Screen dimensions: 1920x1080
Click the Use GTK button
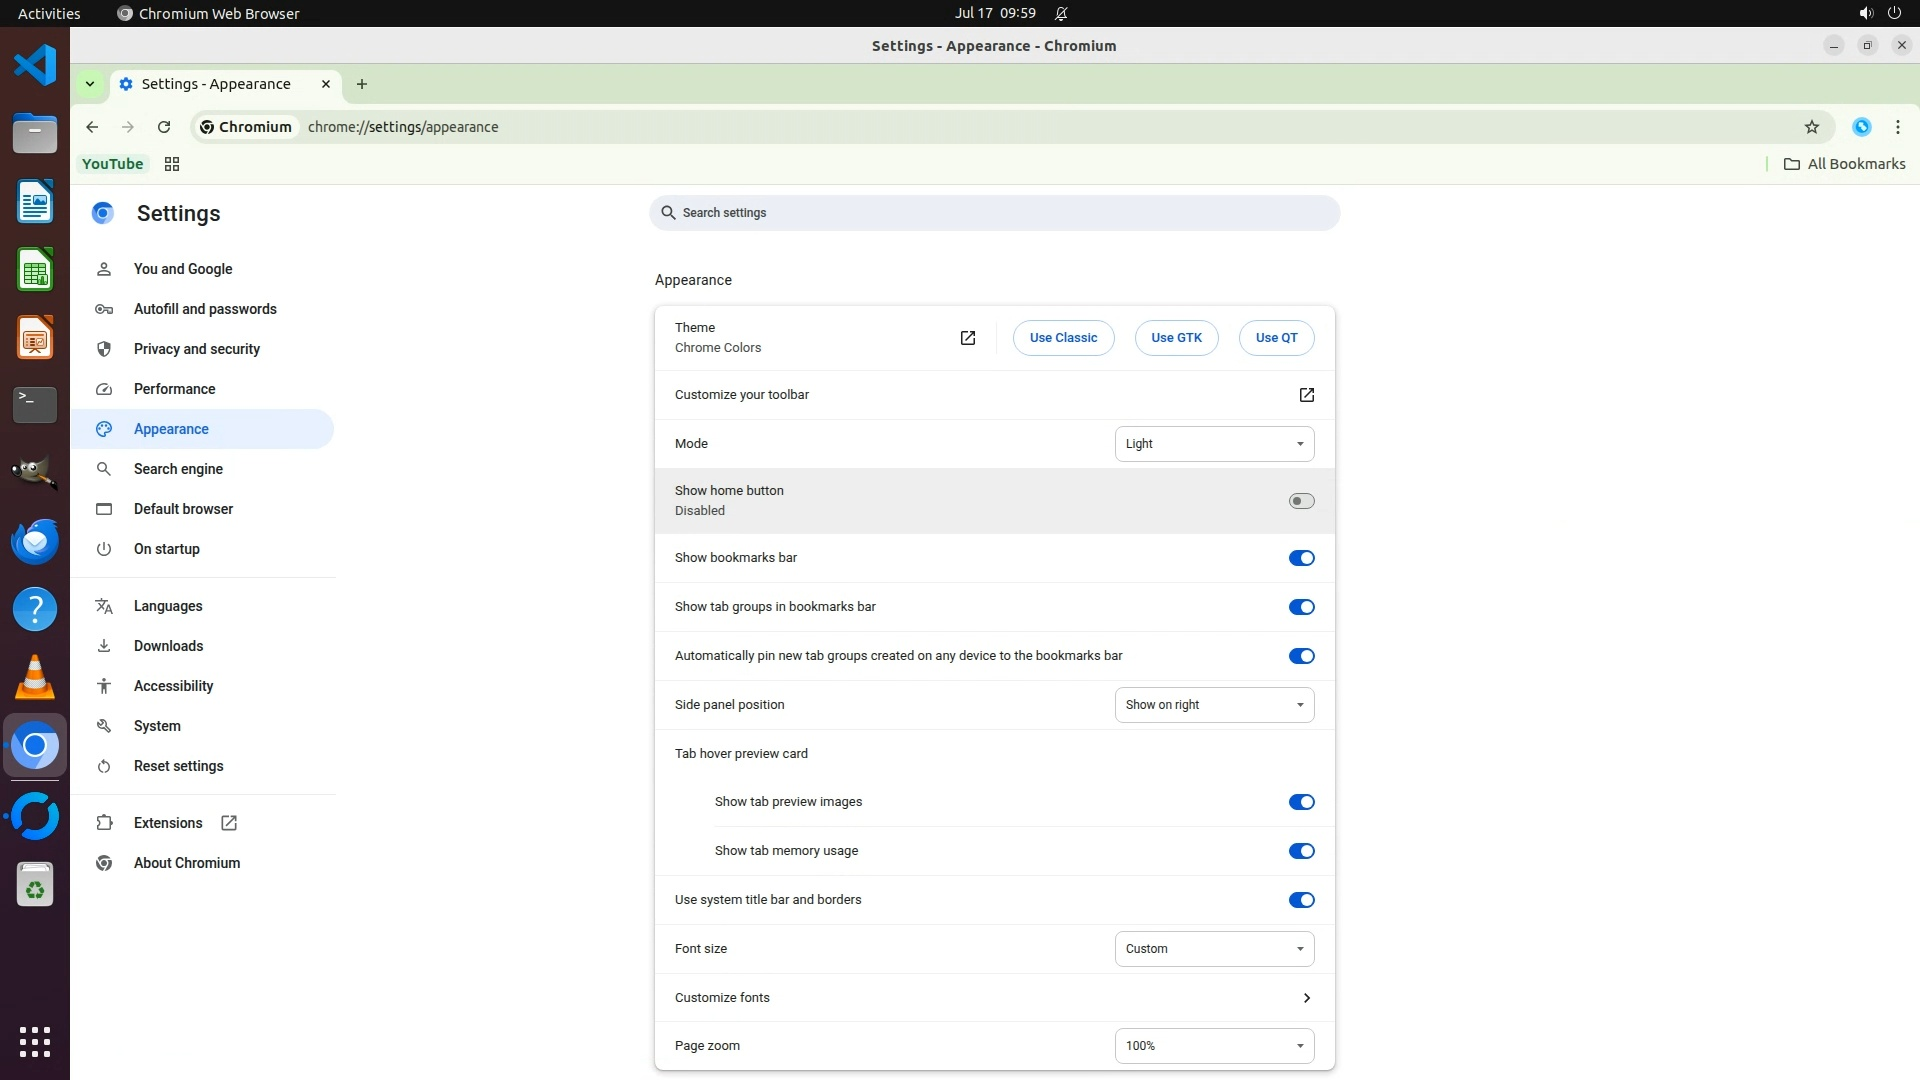tap(1176, 338)
